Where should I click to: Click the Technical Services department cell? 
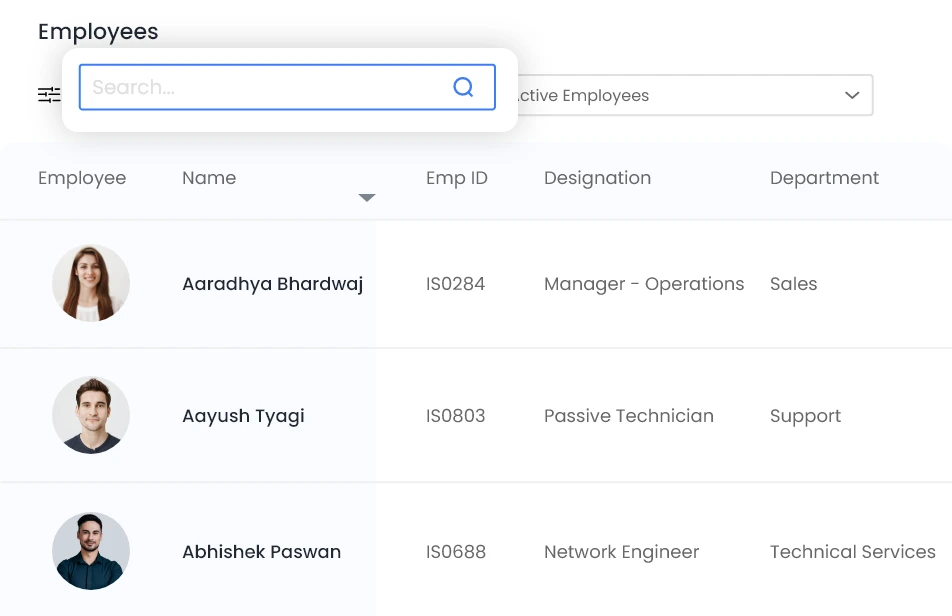point(852,552)
